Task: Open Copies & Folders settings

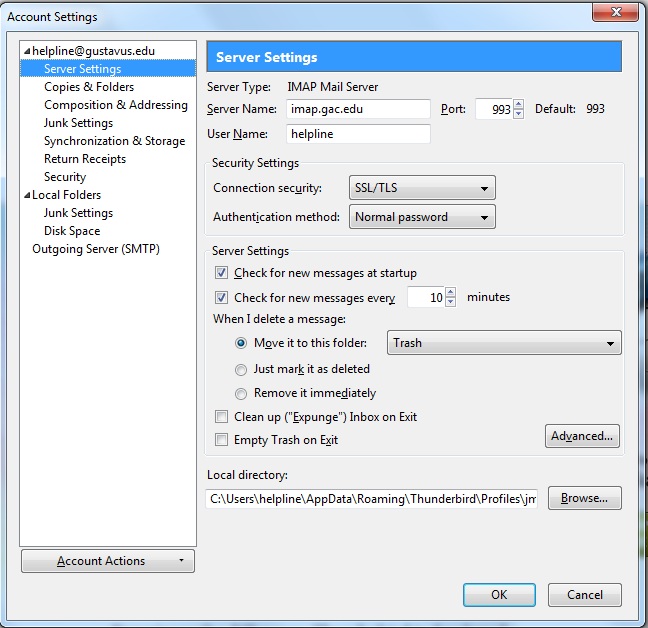Action: click(x=89, y=87)
